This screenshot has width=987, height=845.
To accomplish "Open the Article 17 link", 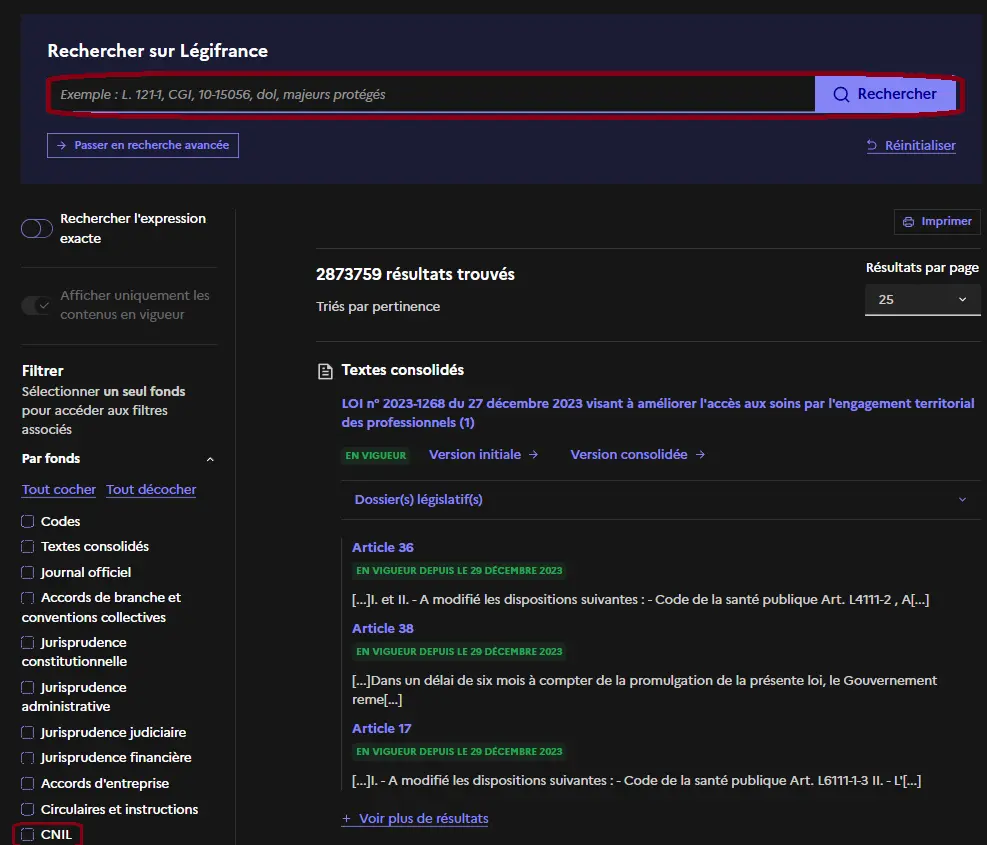I will pos(381,729).
